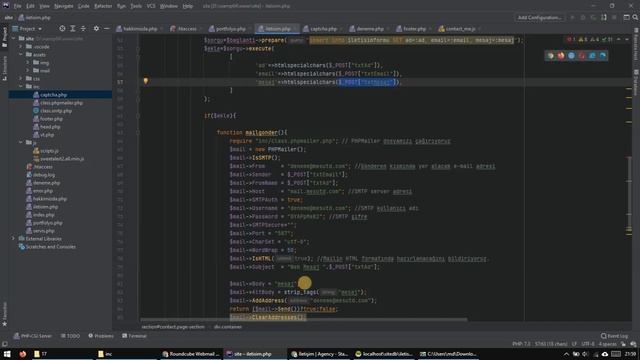Expand the mail folder
Viewport: 640px width, 360px height.
pos(28,71)
